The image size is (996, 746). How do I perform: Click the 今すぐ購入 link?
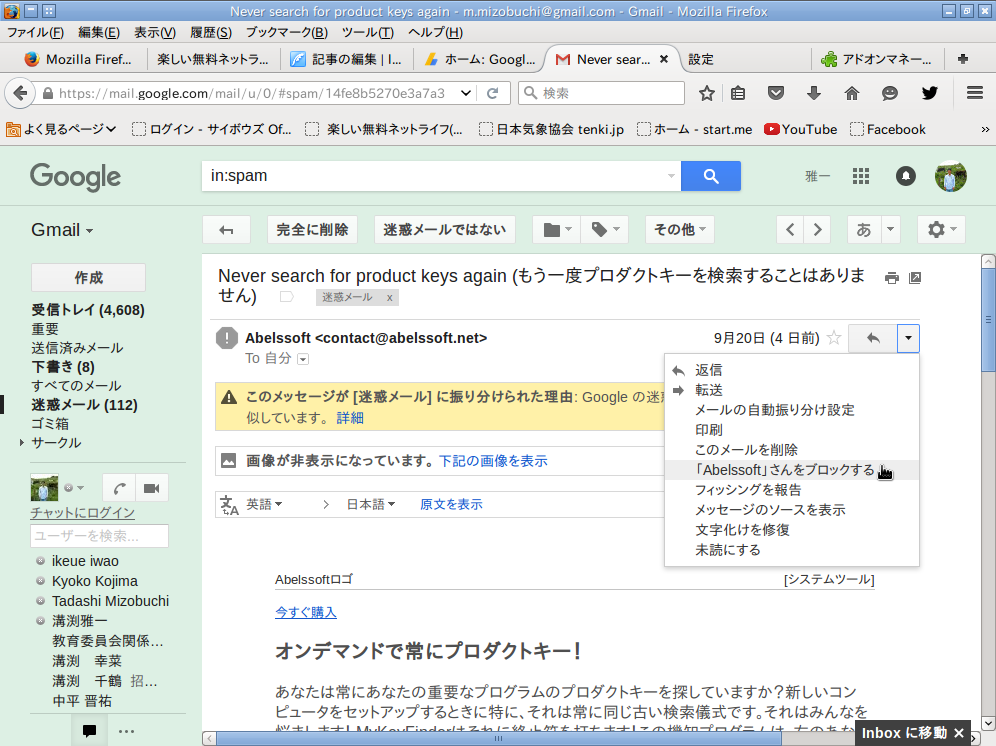tap(306, 613)
